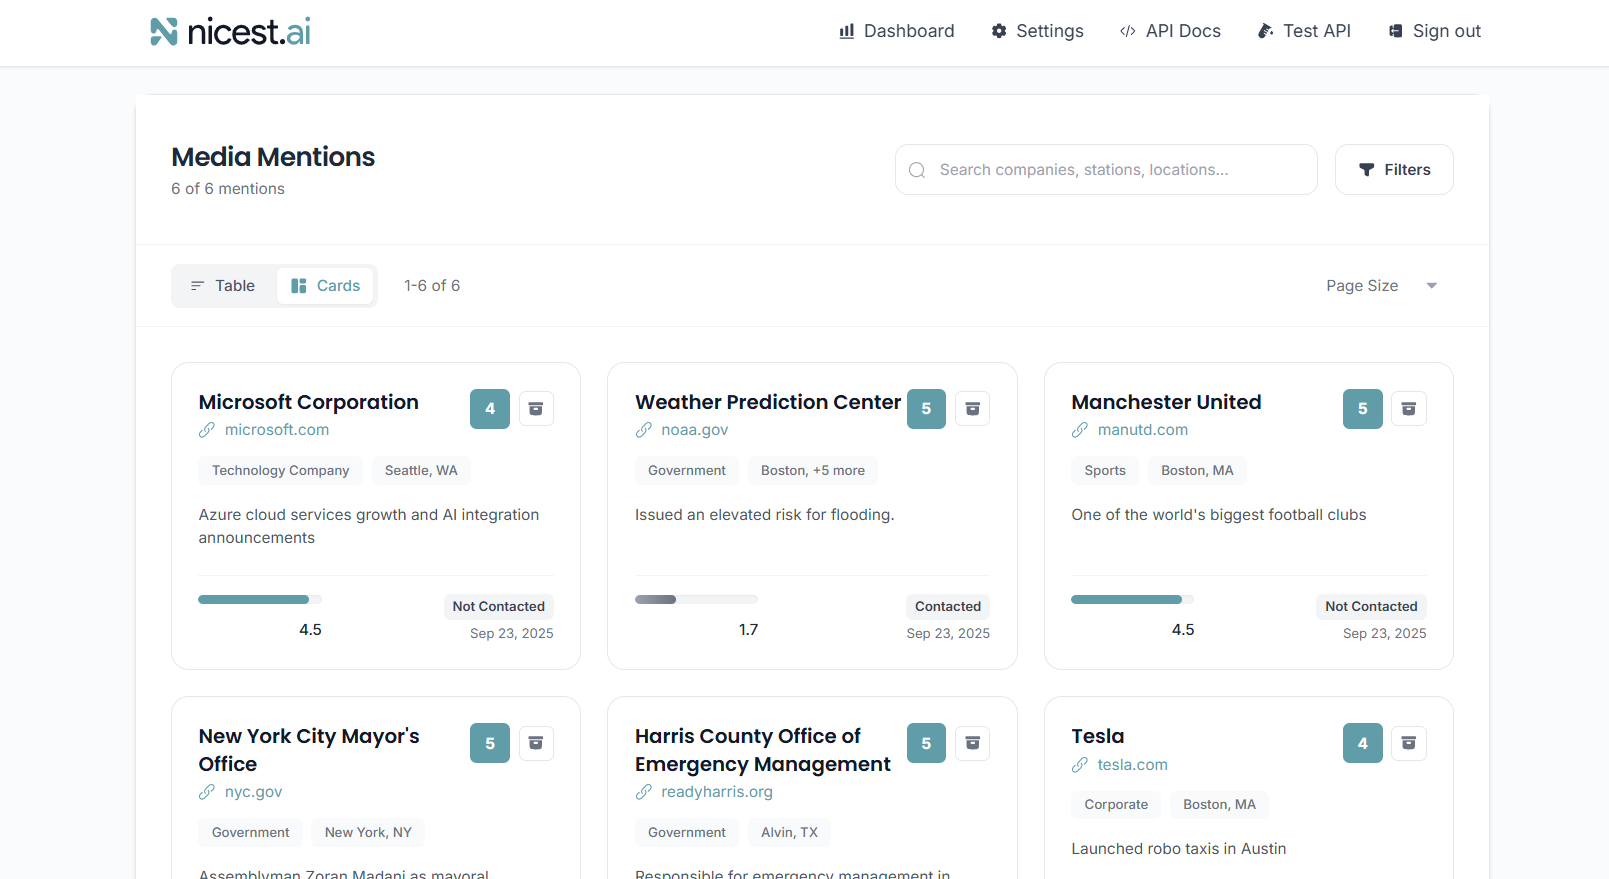This screenshot has height=879, width=1609.
Task: Click the Government tag on Weather Prediction Center
Action: pyautogui.click(x=687, y=471)
